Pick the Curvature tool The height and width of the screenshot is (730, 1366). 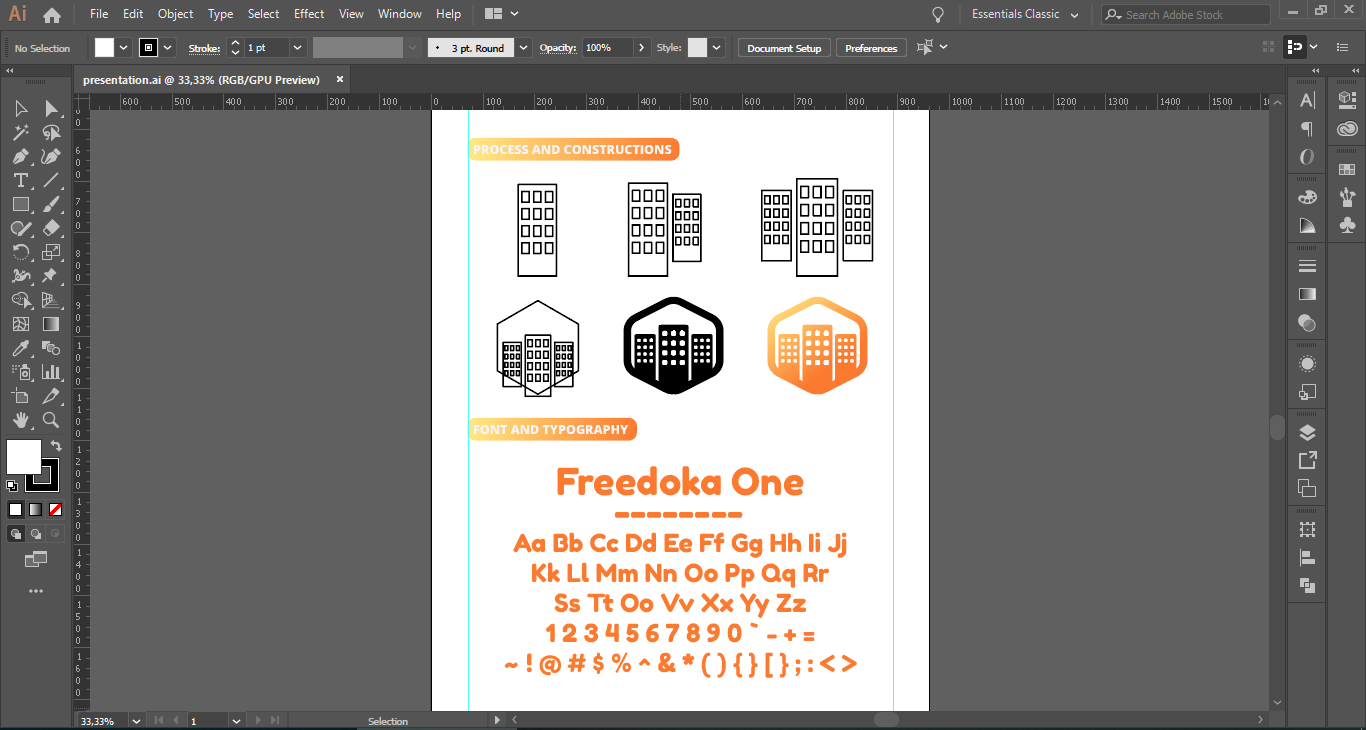point(51,156)
